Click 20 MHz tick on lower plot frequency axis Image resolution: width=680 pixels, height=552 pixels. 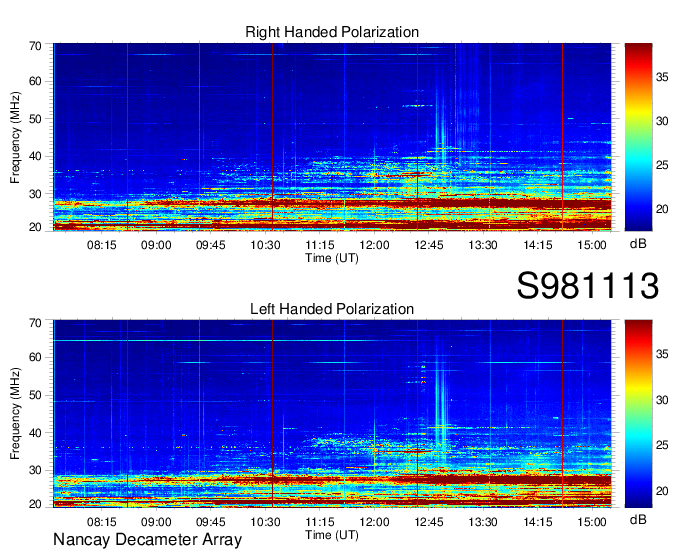[x=35, y=504]
